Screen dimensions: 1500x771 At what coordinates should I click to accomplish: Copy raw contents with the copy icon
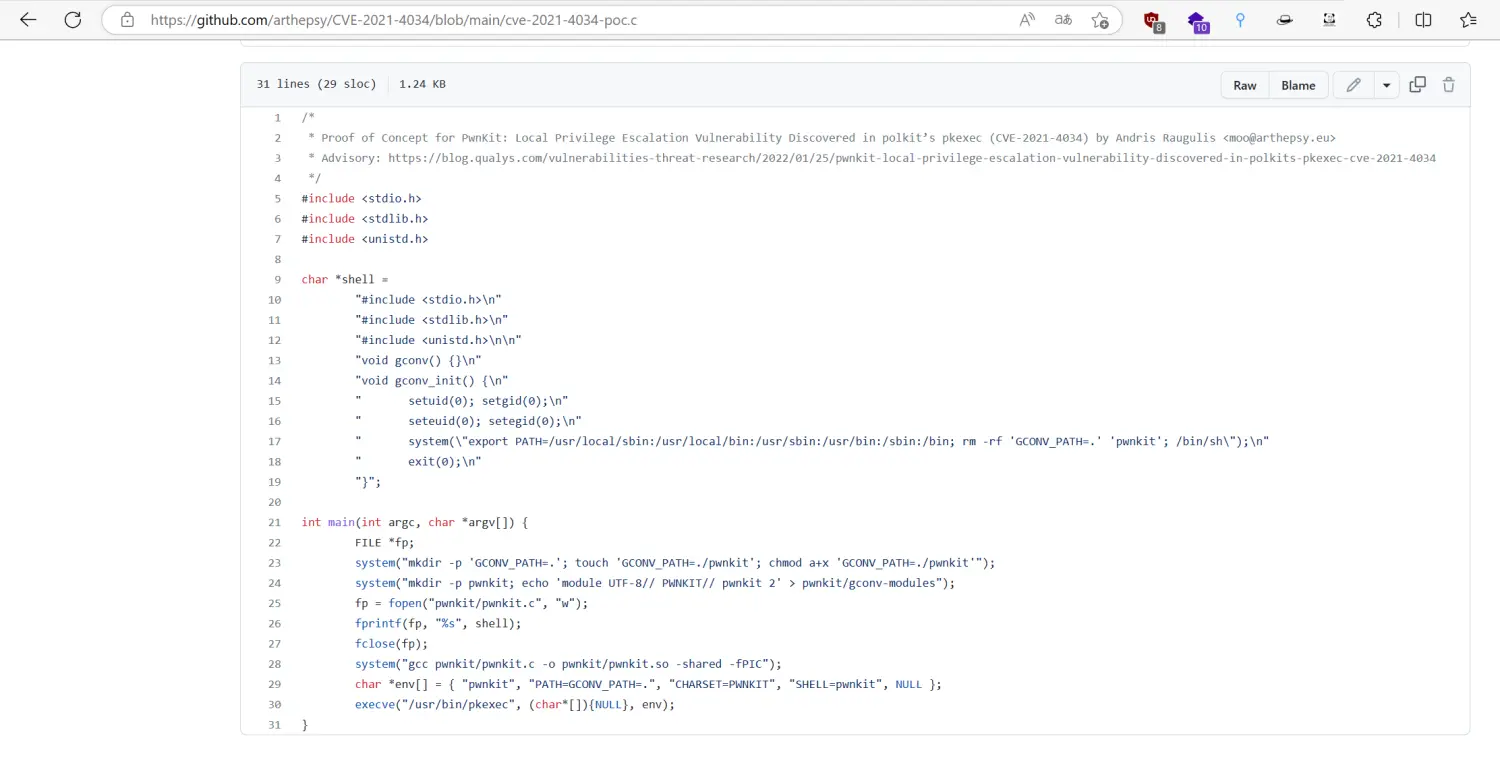[x=1417, y=85]
